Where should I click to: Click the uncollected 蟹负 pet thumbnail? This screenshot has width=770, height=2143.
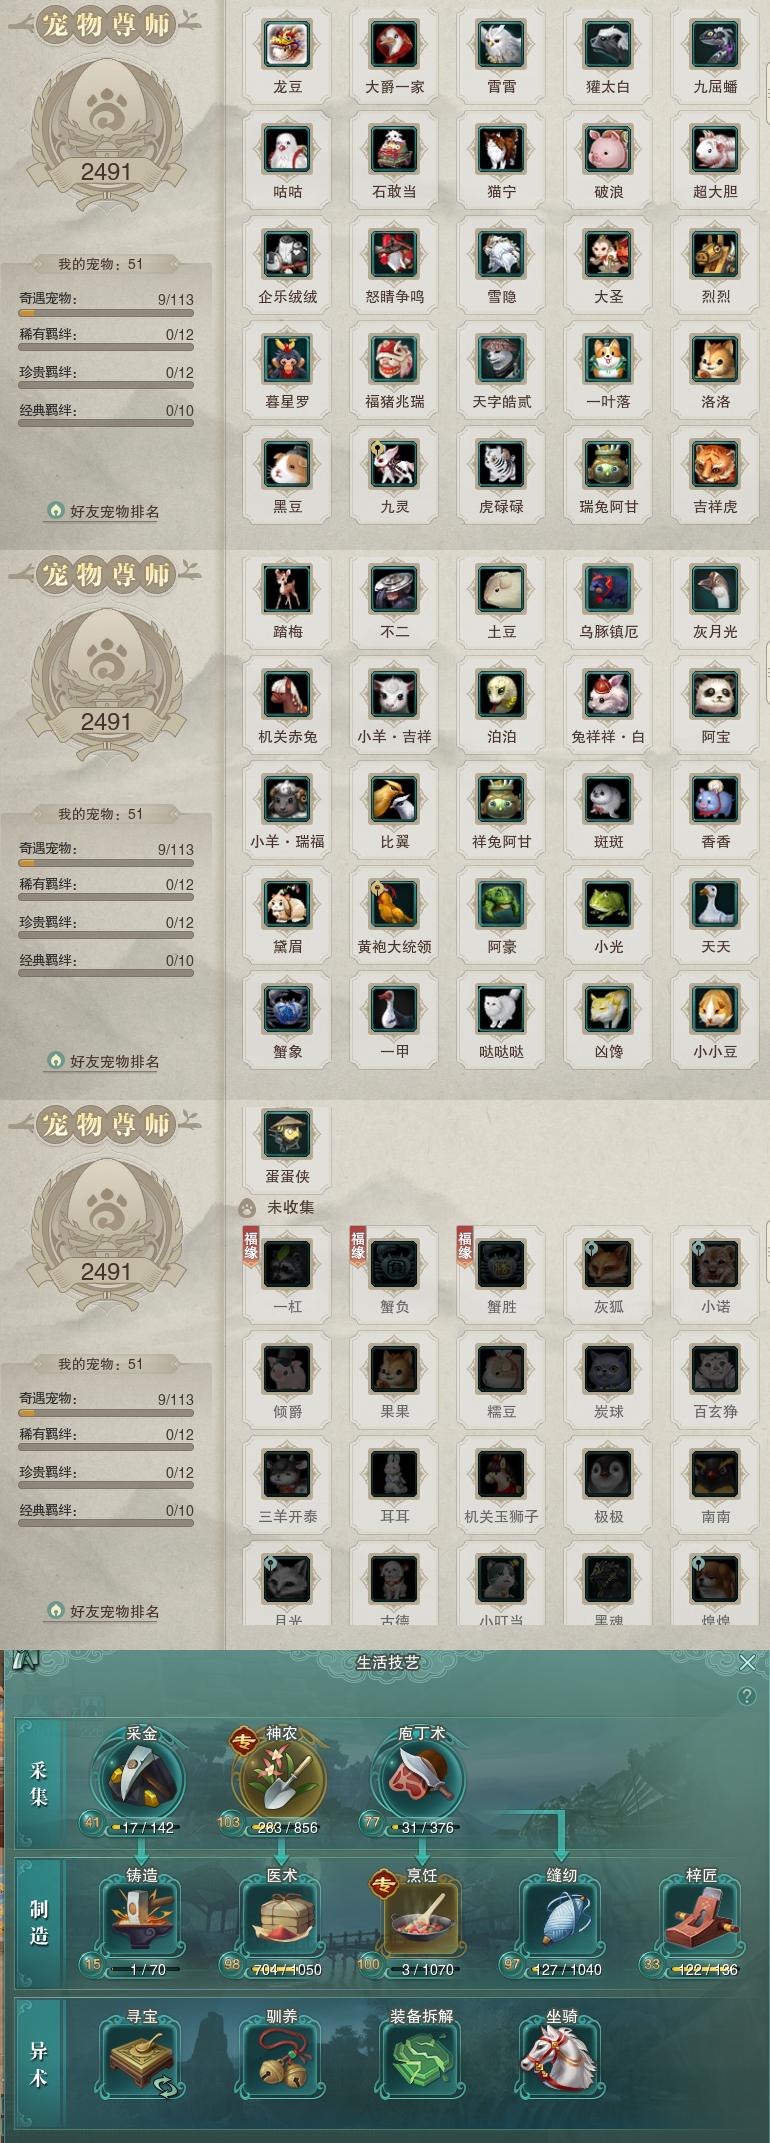[x=394, y=1264]
